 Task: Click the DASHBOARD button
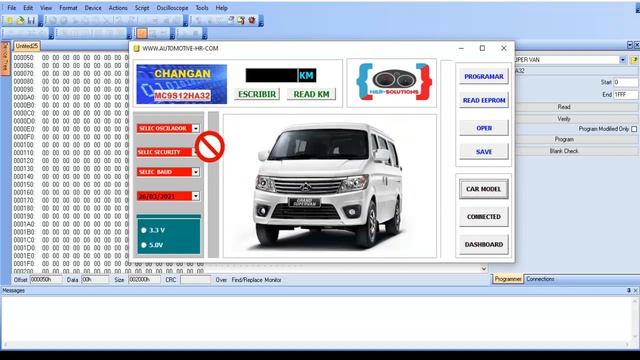(484, 244)
